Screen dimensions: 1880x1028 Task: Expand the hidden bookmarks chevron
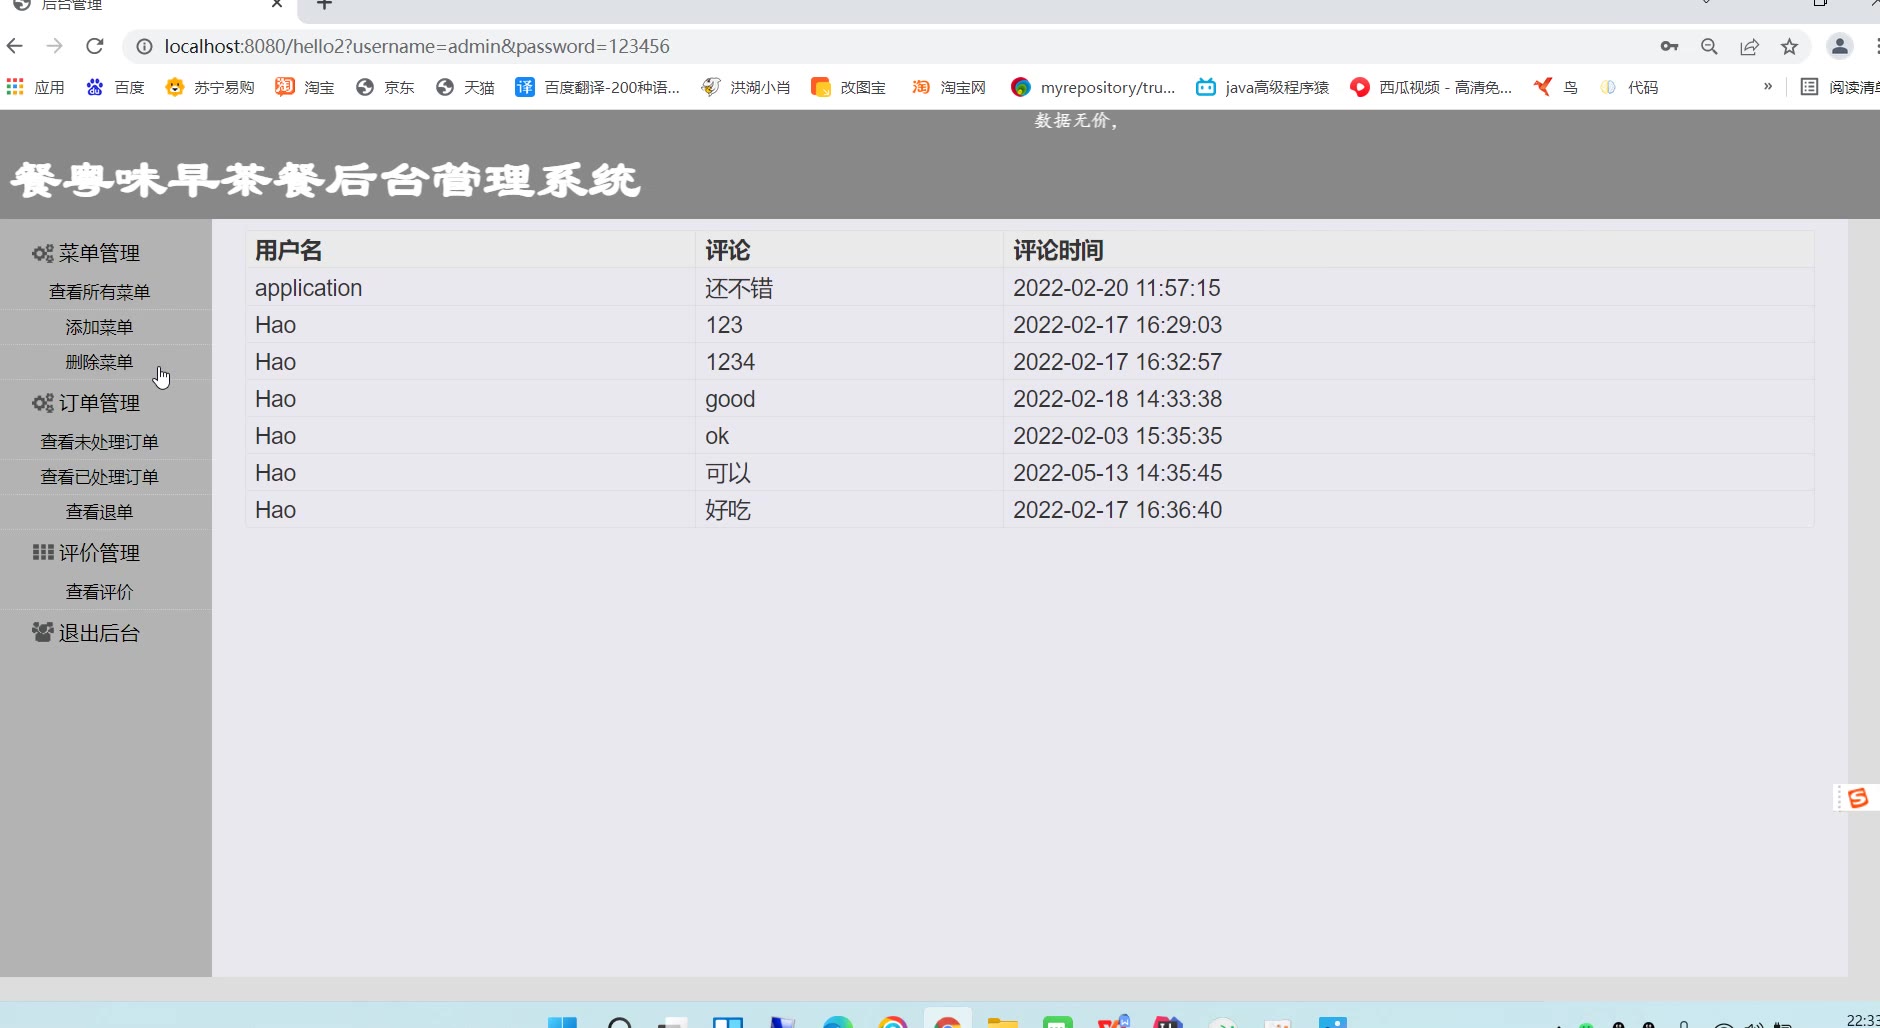pyautogui.click(x=1768, y=86)
